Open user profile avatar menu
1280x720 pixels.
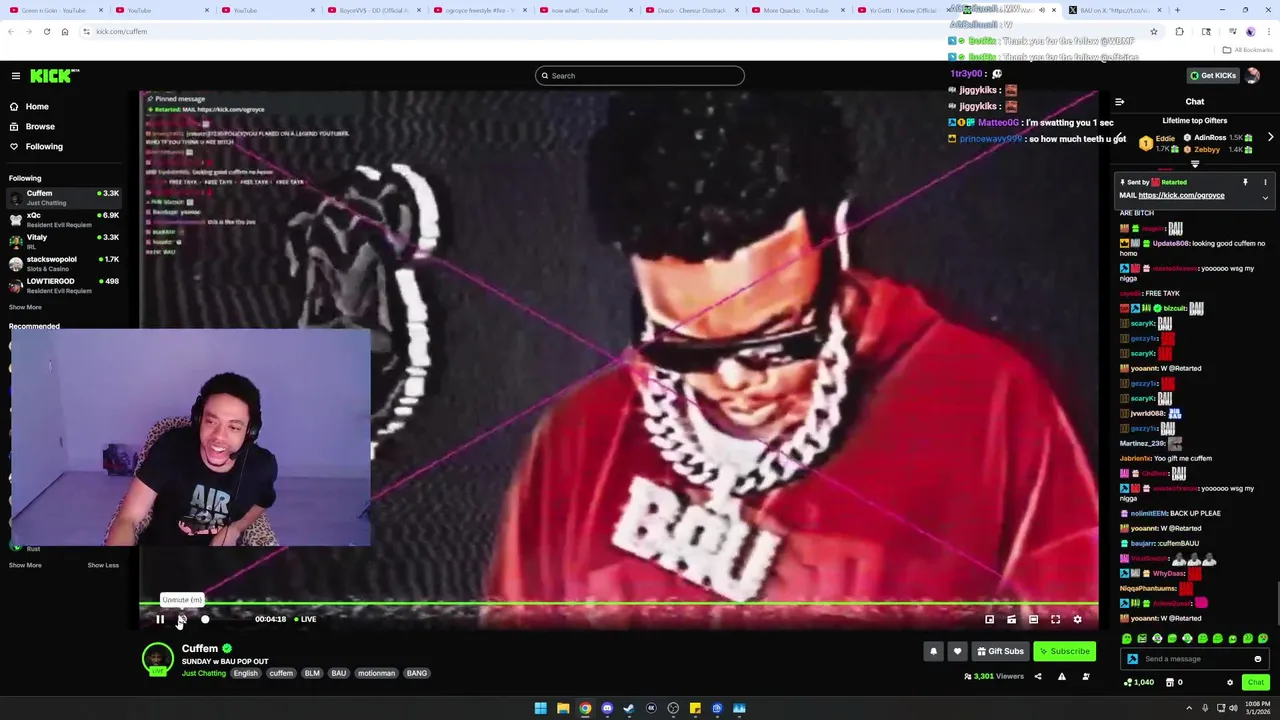[1254, 76]
